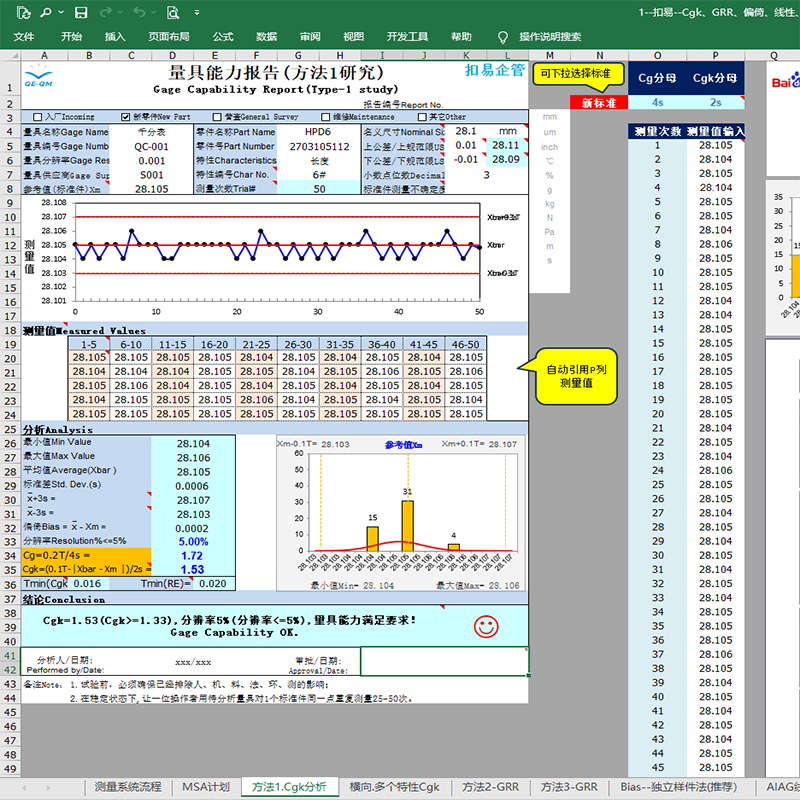Tick the 常规General Survey checkbox
This screenshot has height=800, width=800.
click(x=217, y=117)
